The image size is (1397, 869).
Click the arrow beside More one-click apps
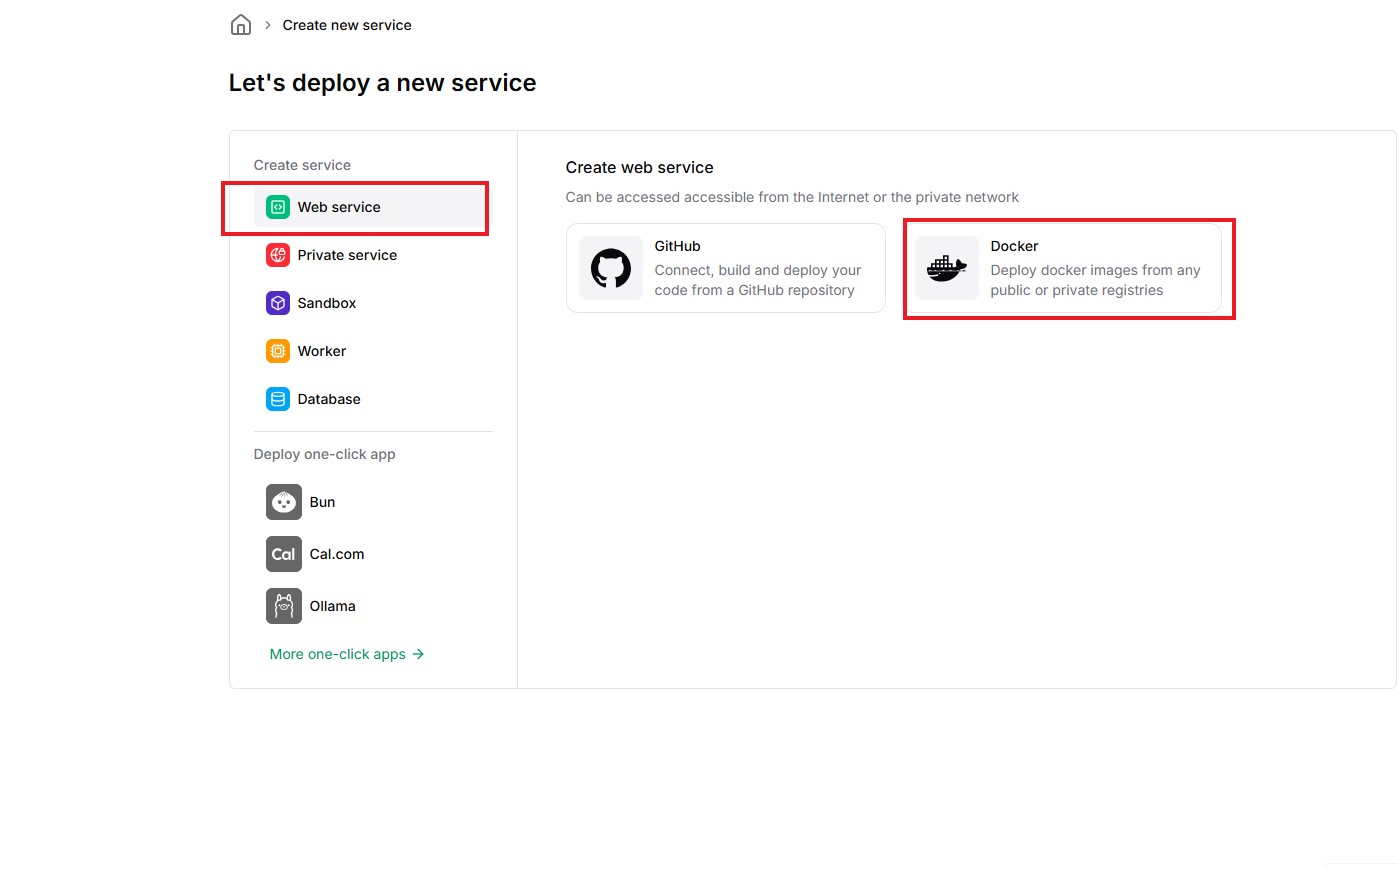(x=418, y=654)
